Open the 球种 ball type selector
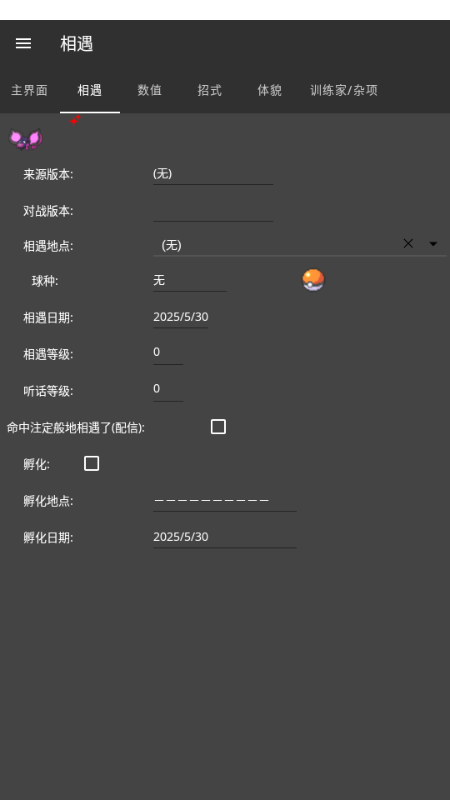The width and height of the screenshot is (450, 800). pos(189,281)
